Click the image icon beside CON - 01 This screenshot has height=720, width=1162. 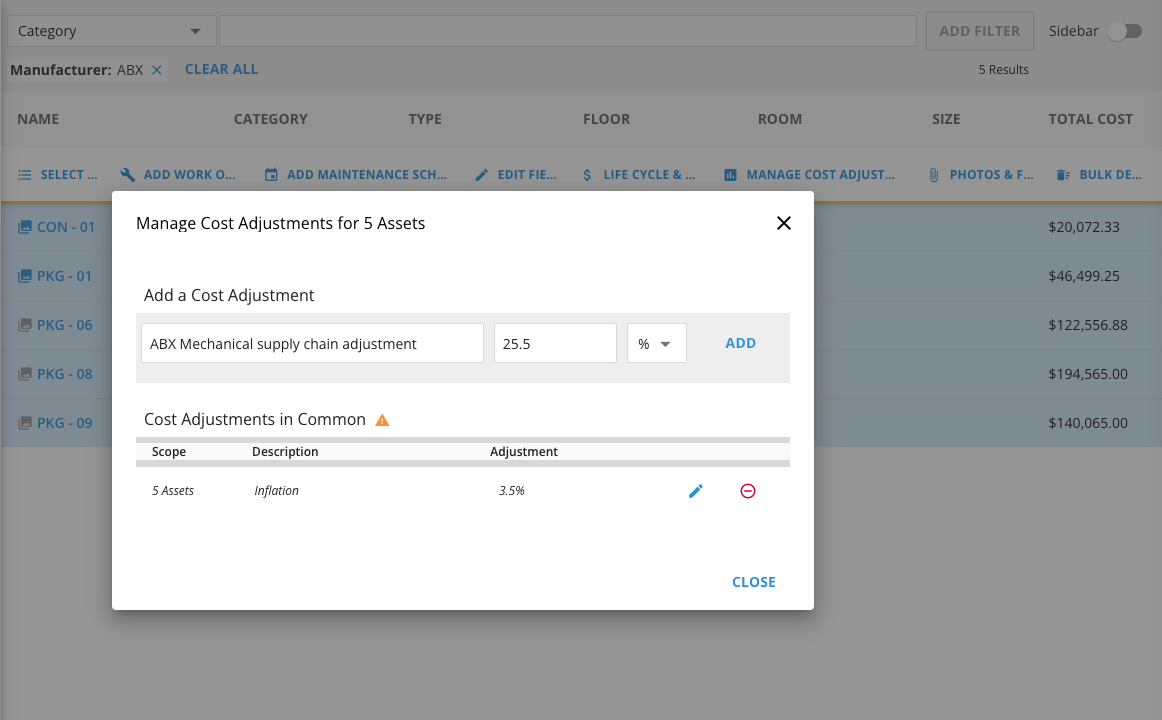click(25, 227)
